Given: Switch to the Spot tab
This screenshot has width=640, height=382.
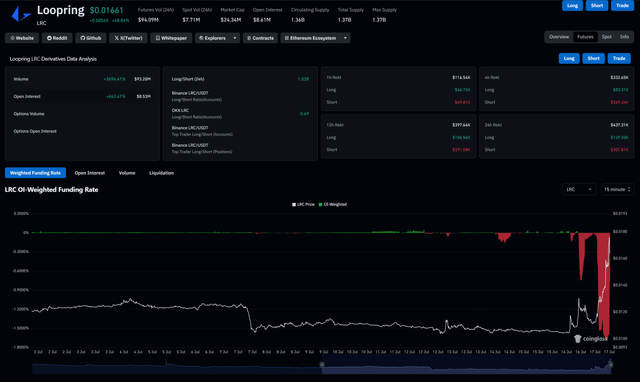Looking at the screenshot, I should (607, 37).
